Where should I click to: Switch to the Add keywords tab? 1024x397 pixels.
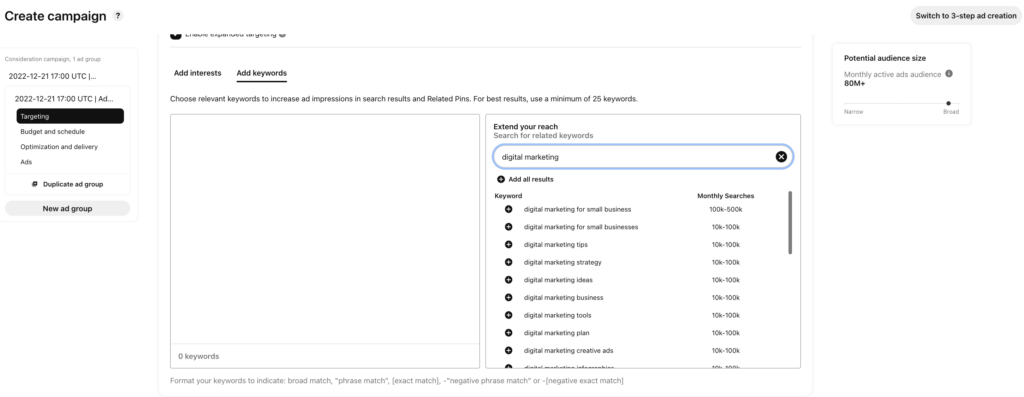coord(261,73)
